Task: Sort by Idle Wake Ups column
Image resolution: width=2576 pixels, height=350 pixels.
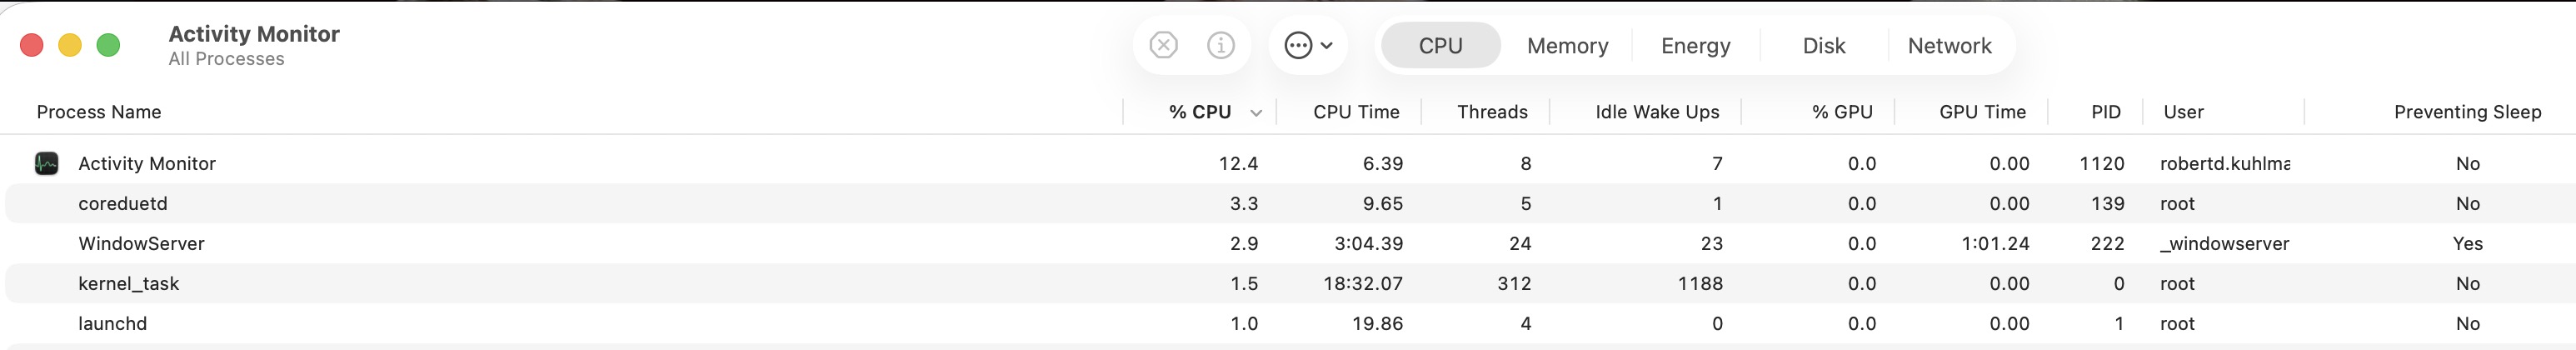Action: point(1656,112)
